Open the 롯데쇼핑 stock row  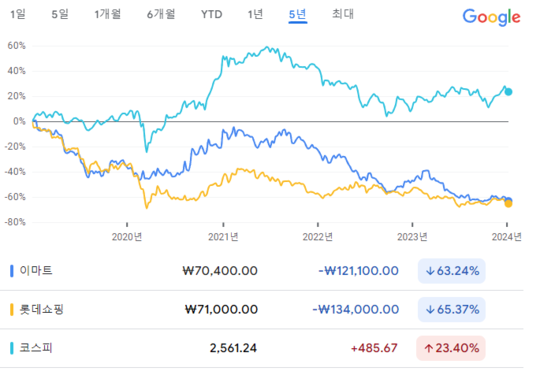[261, 310]
